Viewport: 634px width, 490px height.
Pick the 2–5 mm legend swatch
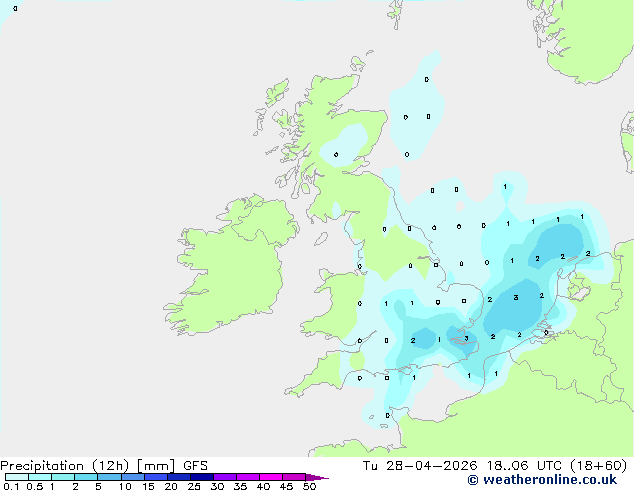pyautogui.click(x=86, y=477)
